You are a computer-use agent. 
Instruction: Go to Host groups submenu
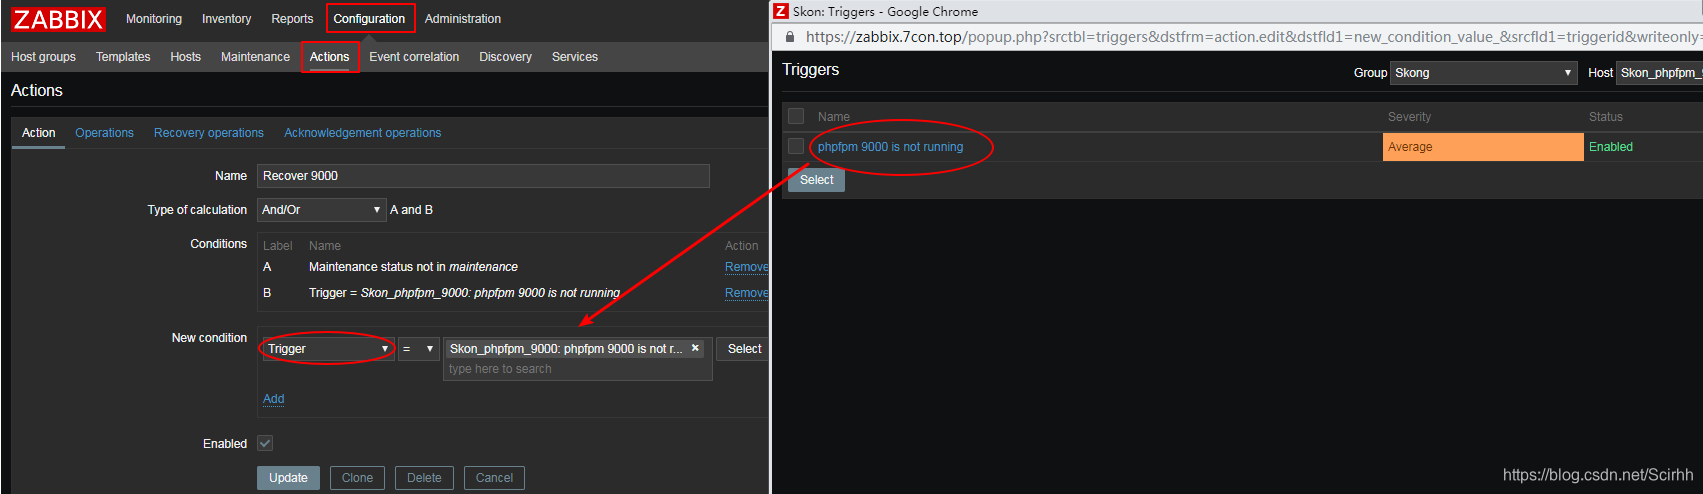click(x=43, y=57)
